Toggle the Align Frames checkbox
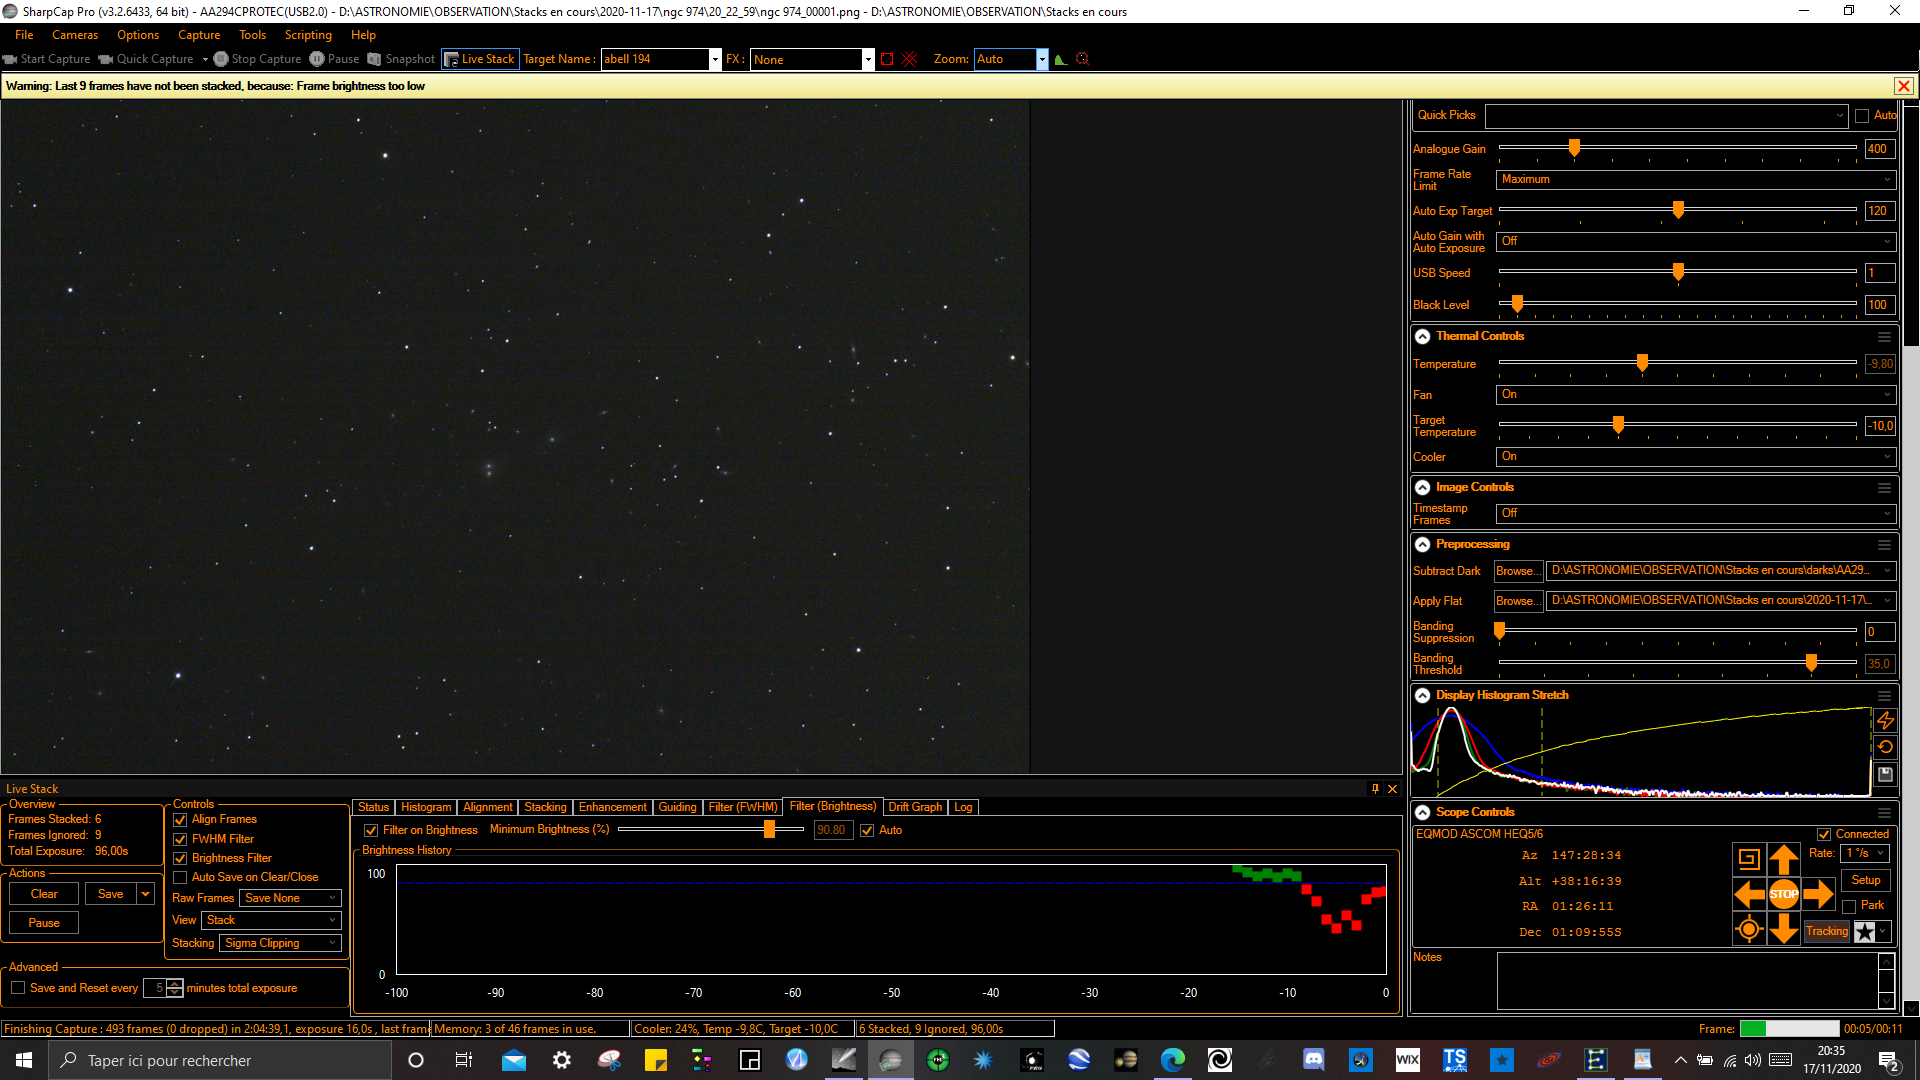This screenshot has height=1080, width=1920. 180,820
